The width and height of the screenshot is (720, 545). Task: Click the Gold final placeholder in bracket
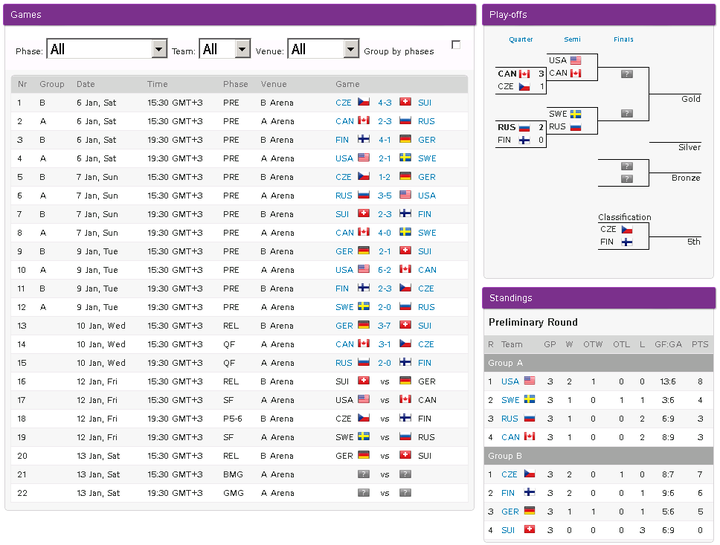(x=627, y=74)
